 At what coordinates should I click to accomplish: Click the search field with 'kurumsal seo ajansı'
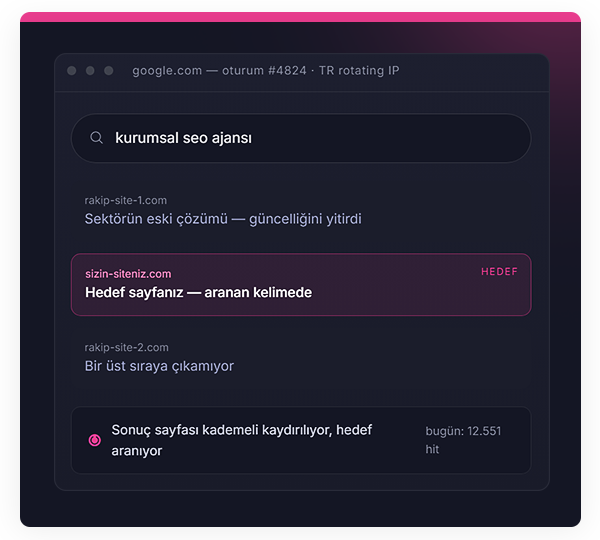301,138
